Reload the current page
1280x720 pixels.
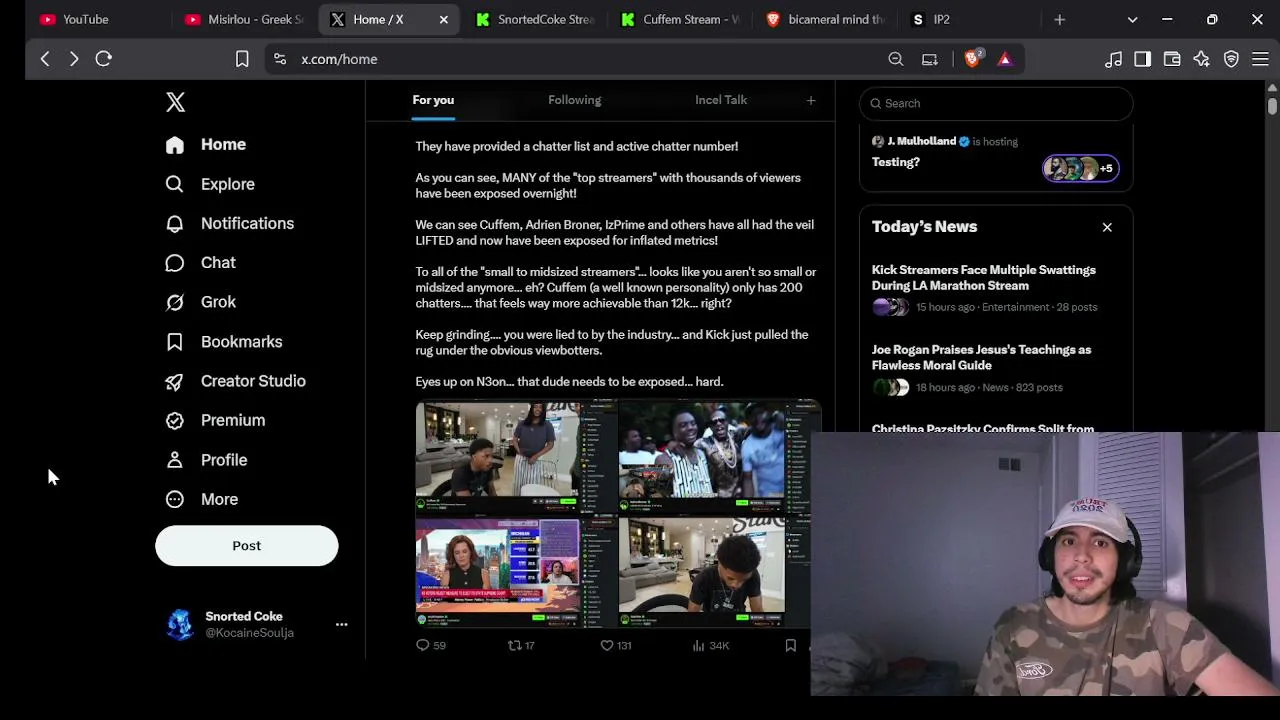coord(103,59)
